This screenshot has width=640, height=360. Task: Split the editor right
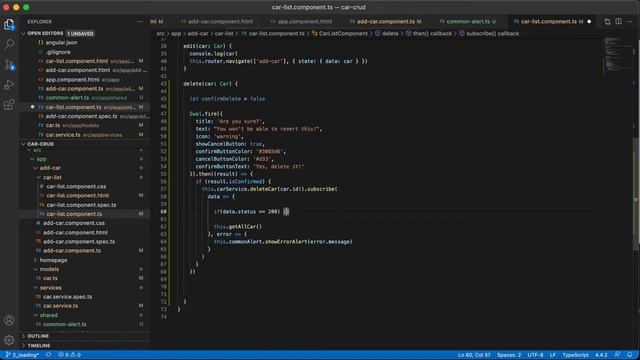618,22
